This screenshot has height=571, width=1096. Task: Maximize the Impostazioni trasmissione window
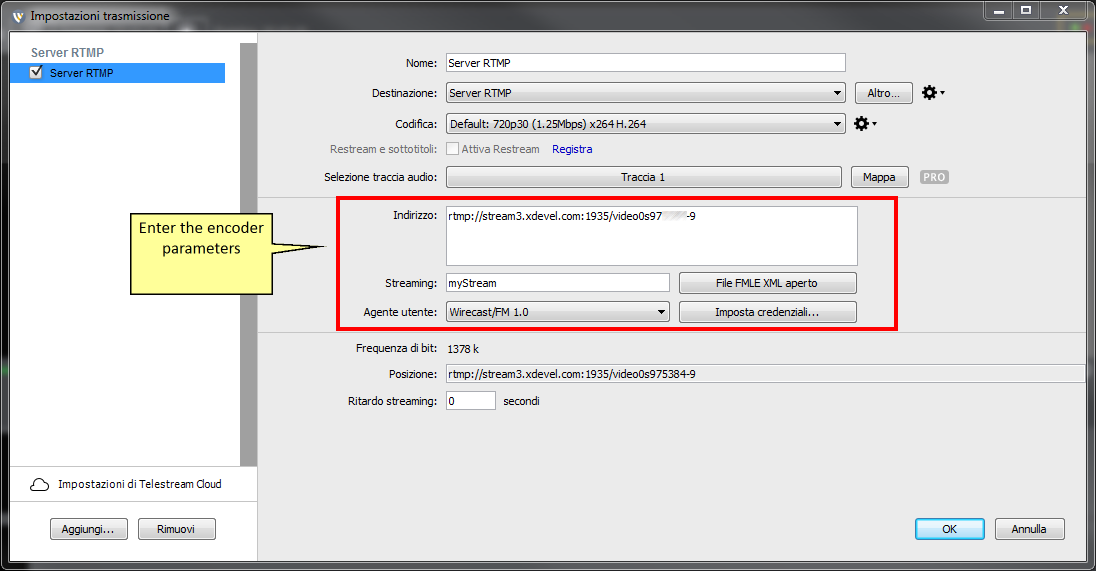[x=1026, y=10]
